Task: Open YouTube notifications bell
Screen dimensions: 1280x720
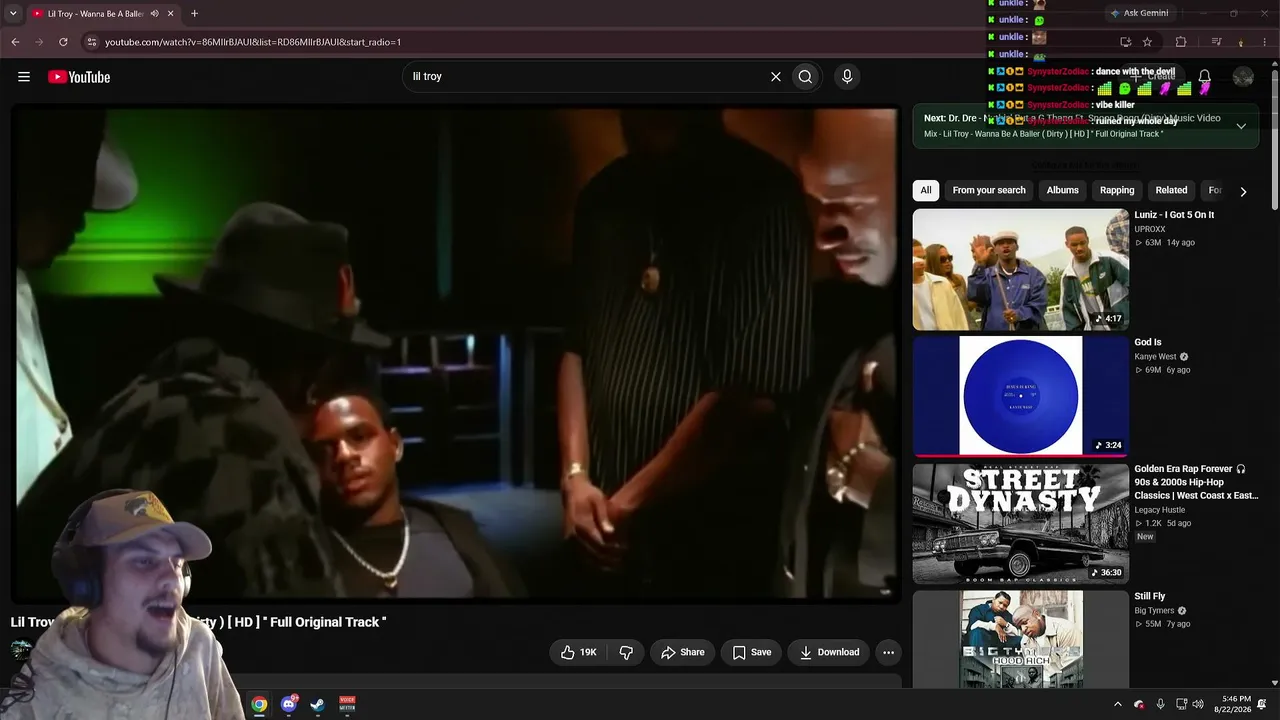Action: coord(1205,77)
